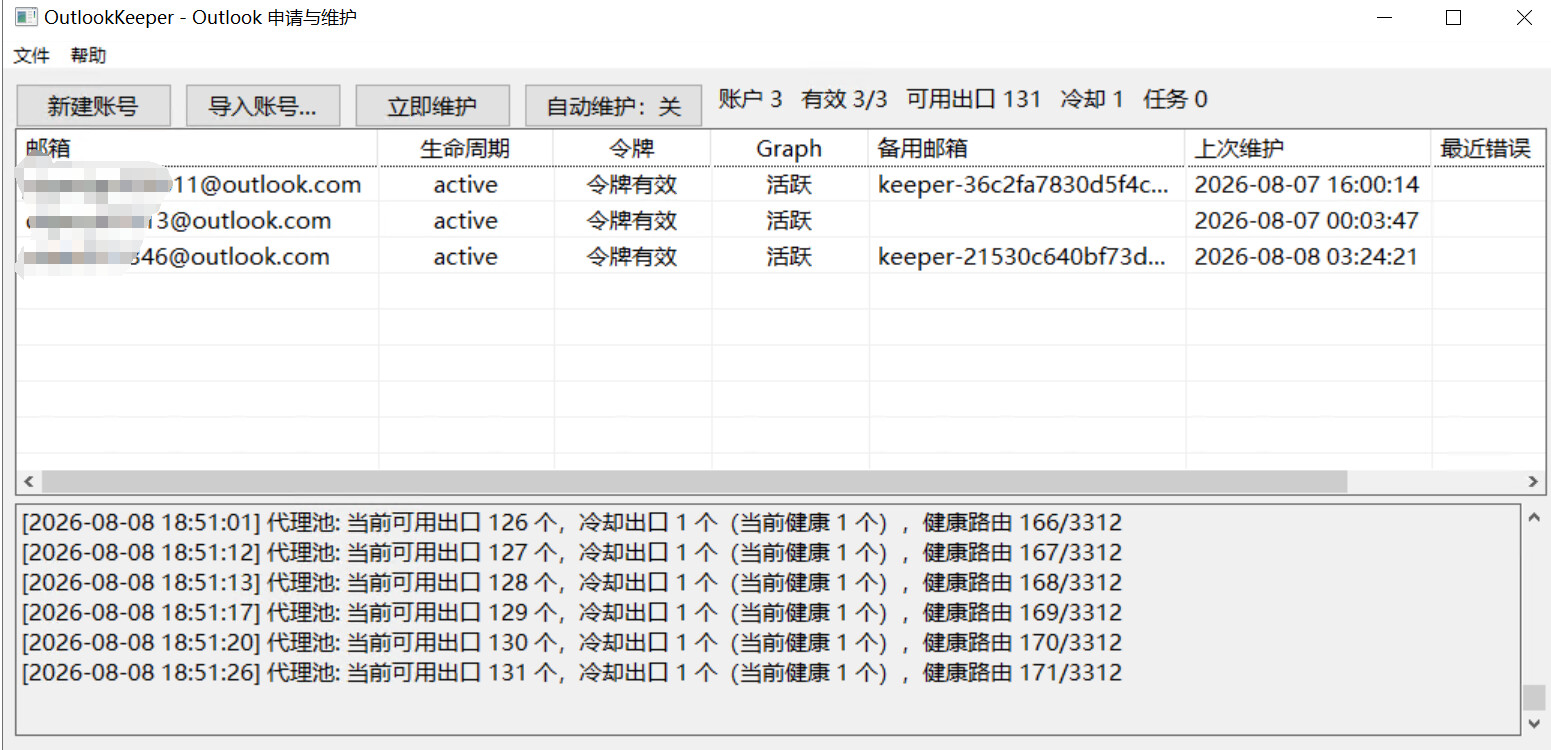Click the log line stamped 18:51:20
The height and width of the screenshot is (750, 1551).
click(572, 642)
